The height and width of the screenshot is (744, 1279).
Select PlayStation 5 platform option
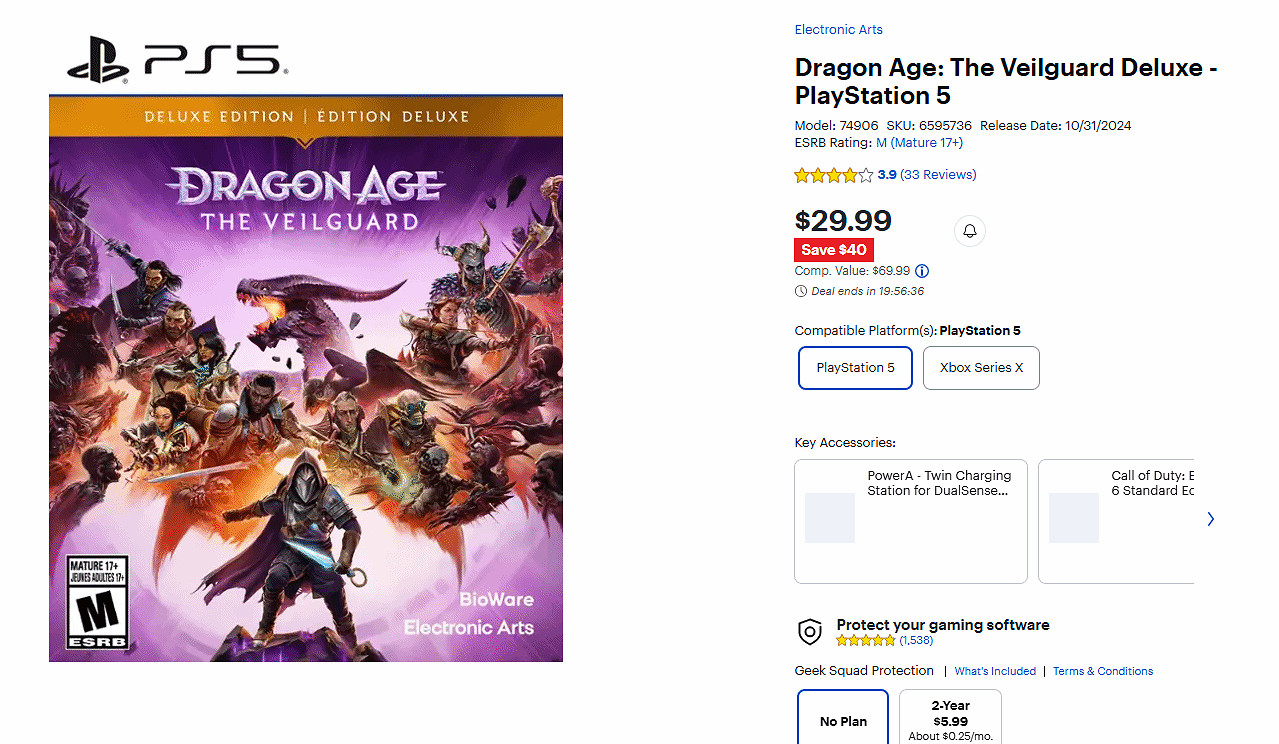click(855, 368)
